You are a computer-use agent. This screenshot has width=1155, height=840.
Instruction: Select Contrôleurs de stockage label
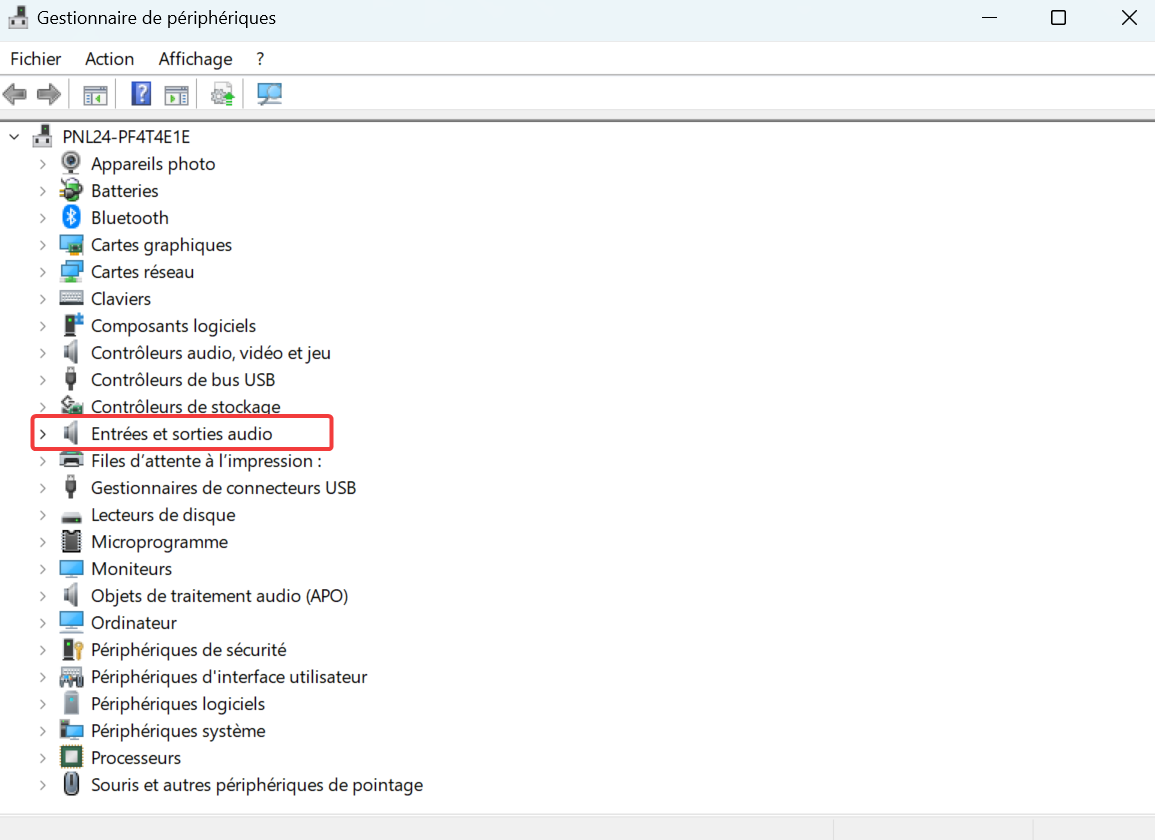(186, 407)
